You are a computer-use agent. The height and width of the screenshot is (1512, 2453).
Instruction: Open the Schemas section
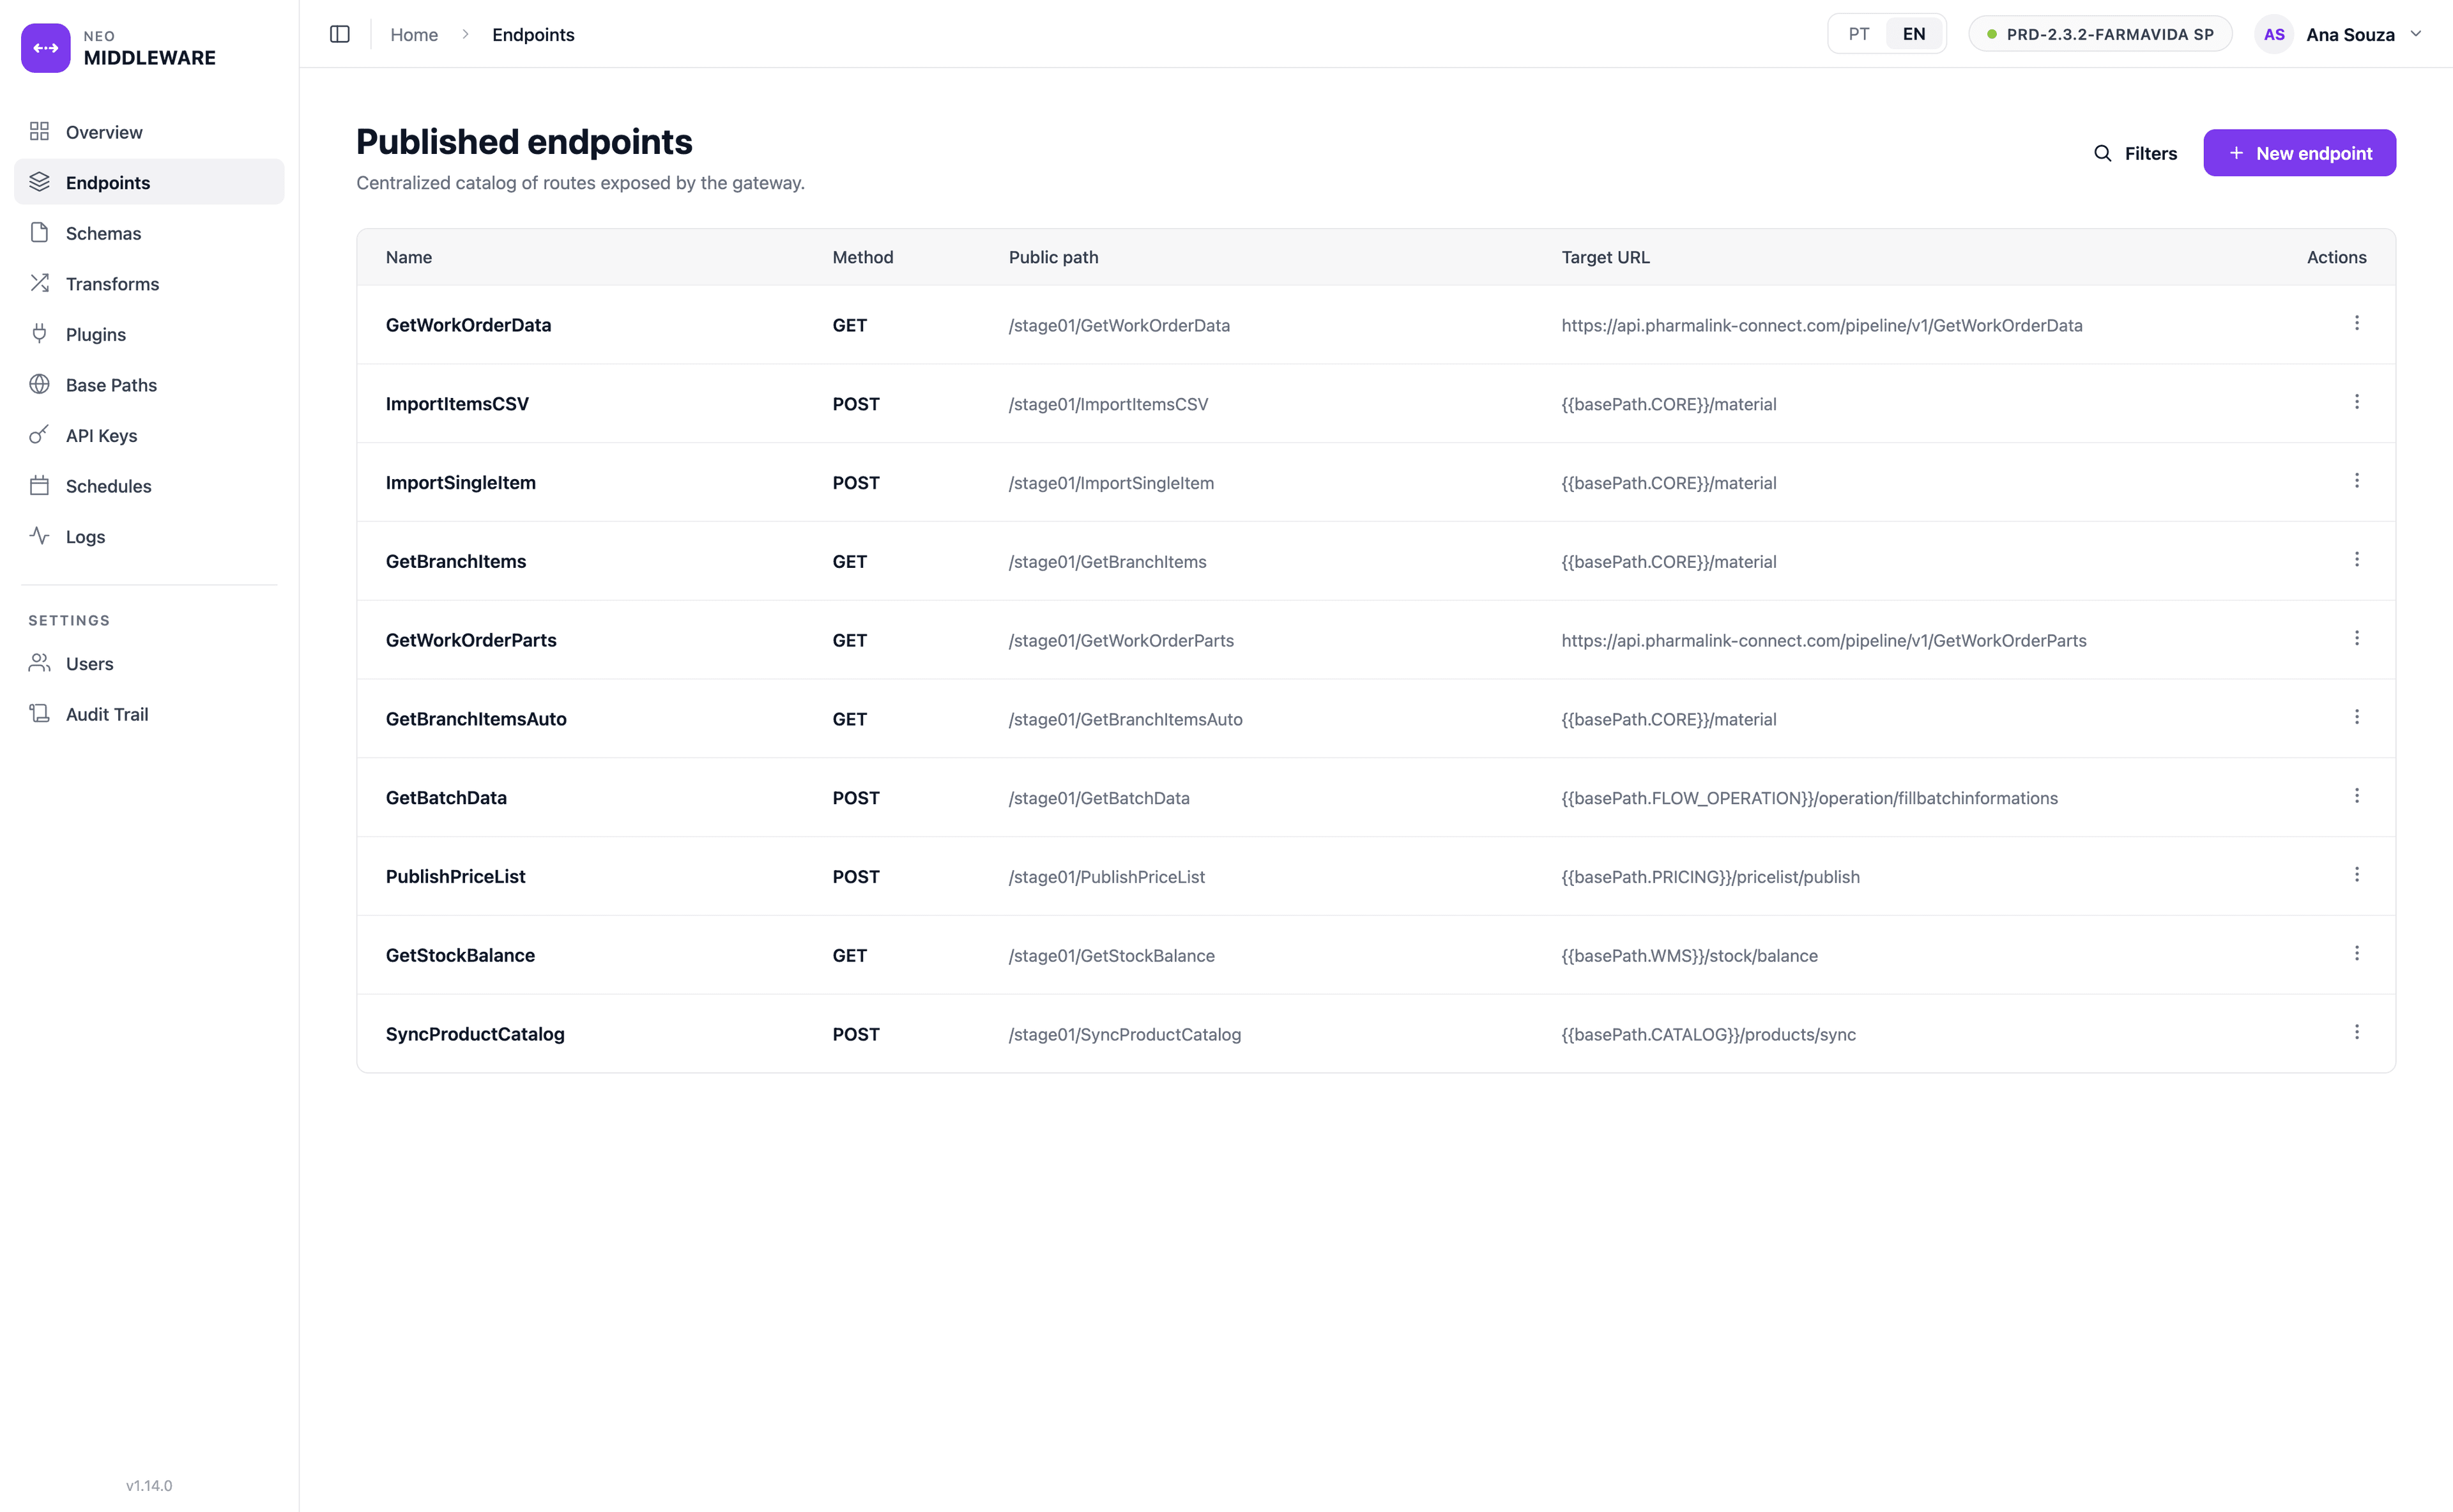[149, 233]
